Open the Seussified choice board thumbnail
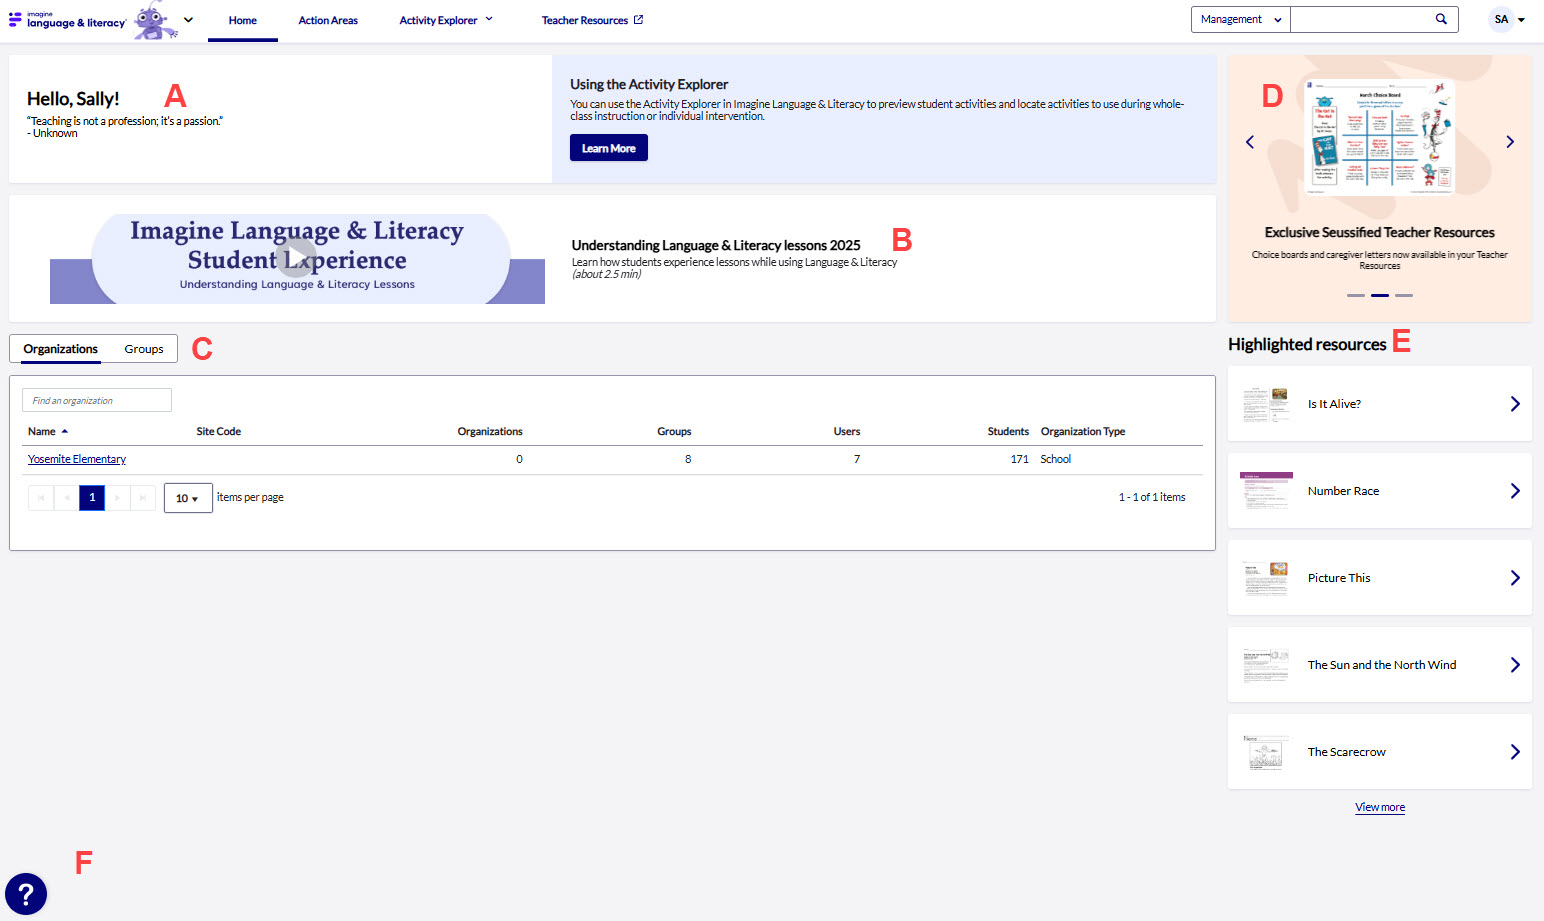 1380,136
